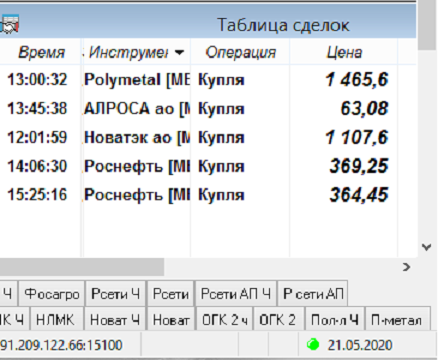Click the price cell 1 107,6
The image size is (438, 360).
point(357,137)
